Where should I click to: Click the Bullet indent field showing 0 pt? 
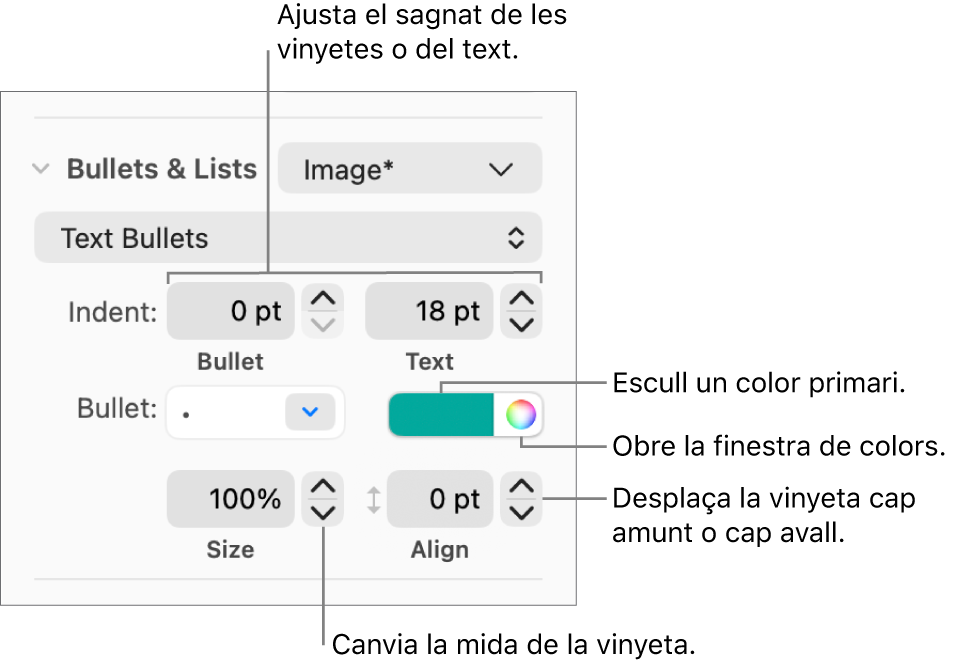click(x=230, y=311)
